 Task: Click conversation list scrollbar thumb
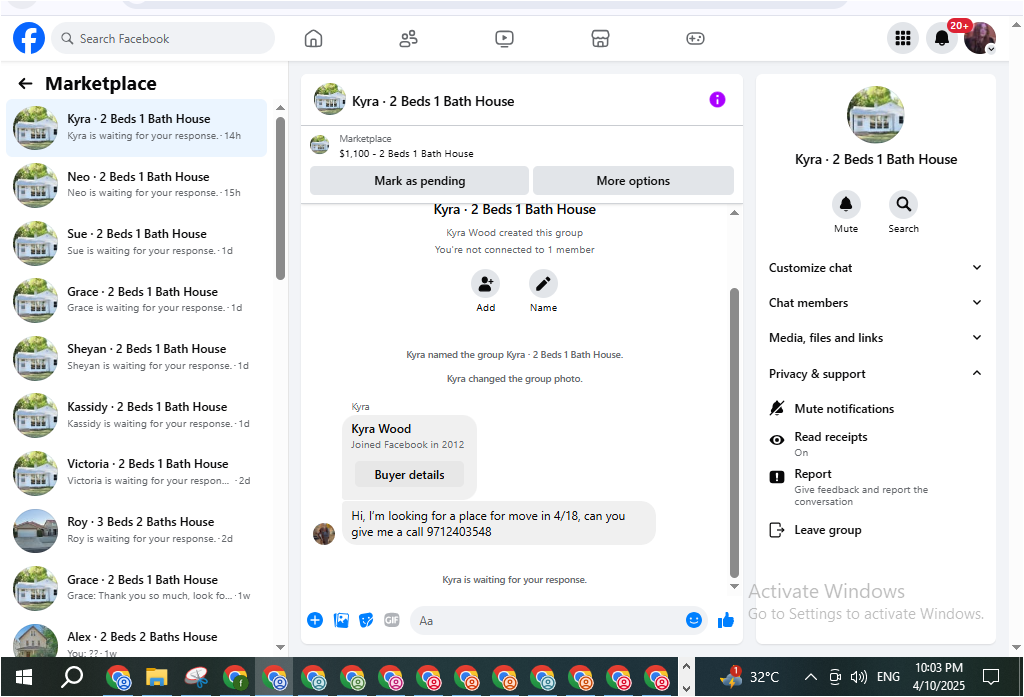[280, 198]
